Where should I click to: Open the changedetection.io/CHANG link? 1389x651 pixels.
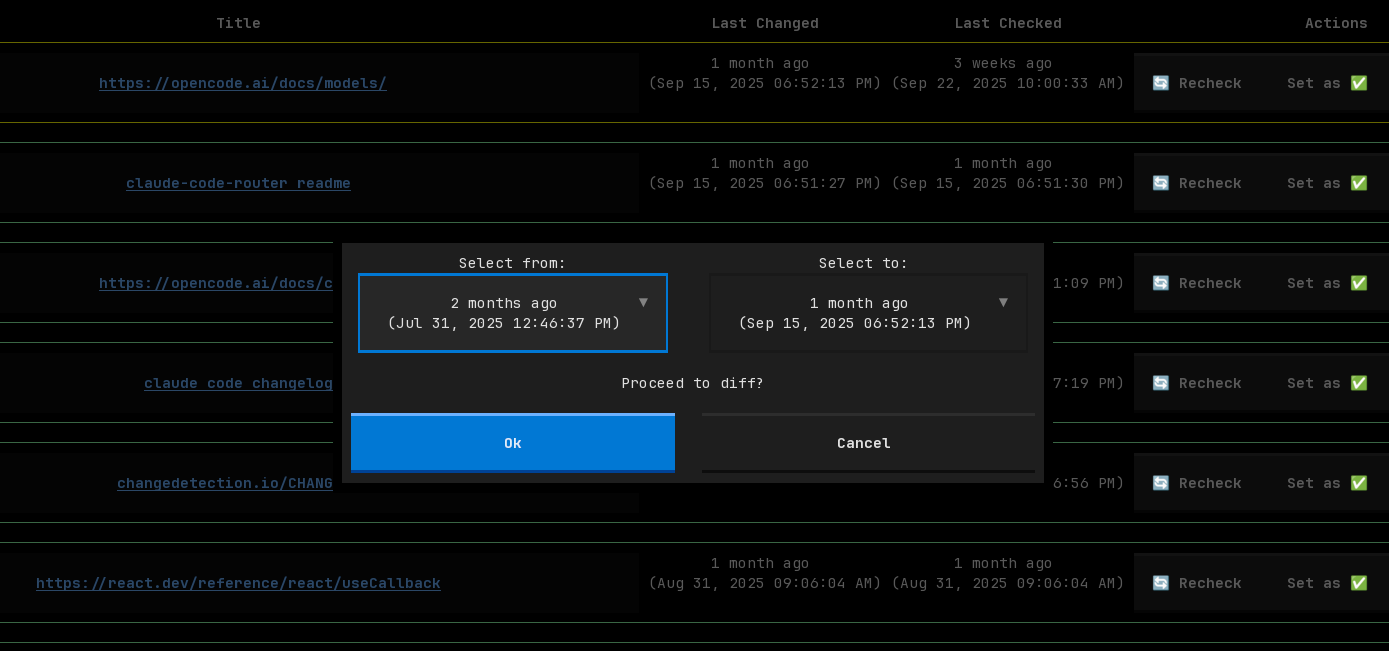coord(225,483)
